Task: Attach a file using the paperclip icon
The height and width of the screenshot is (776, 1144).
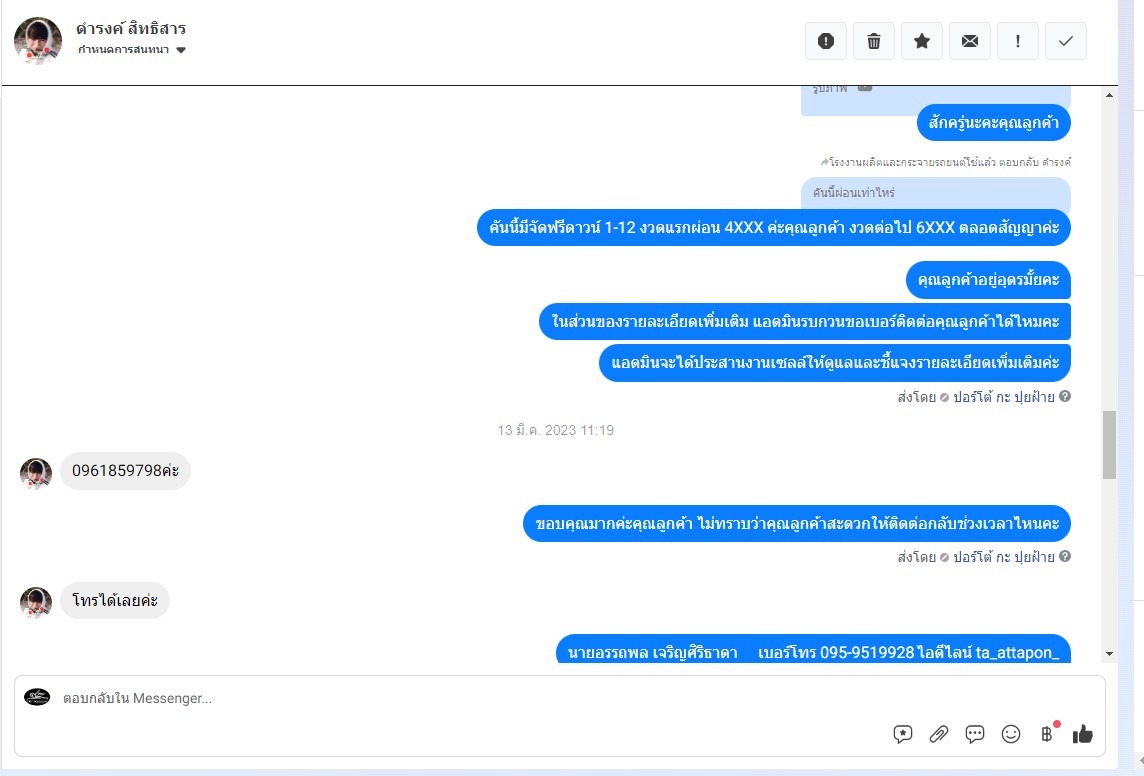Action: (x=938, y=734)
